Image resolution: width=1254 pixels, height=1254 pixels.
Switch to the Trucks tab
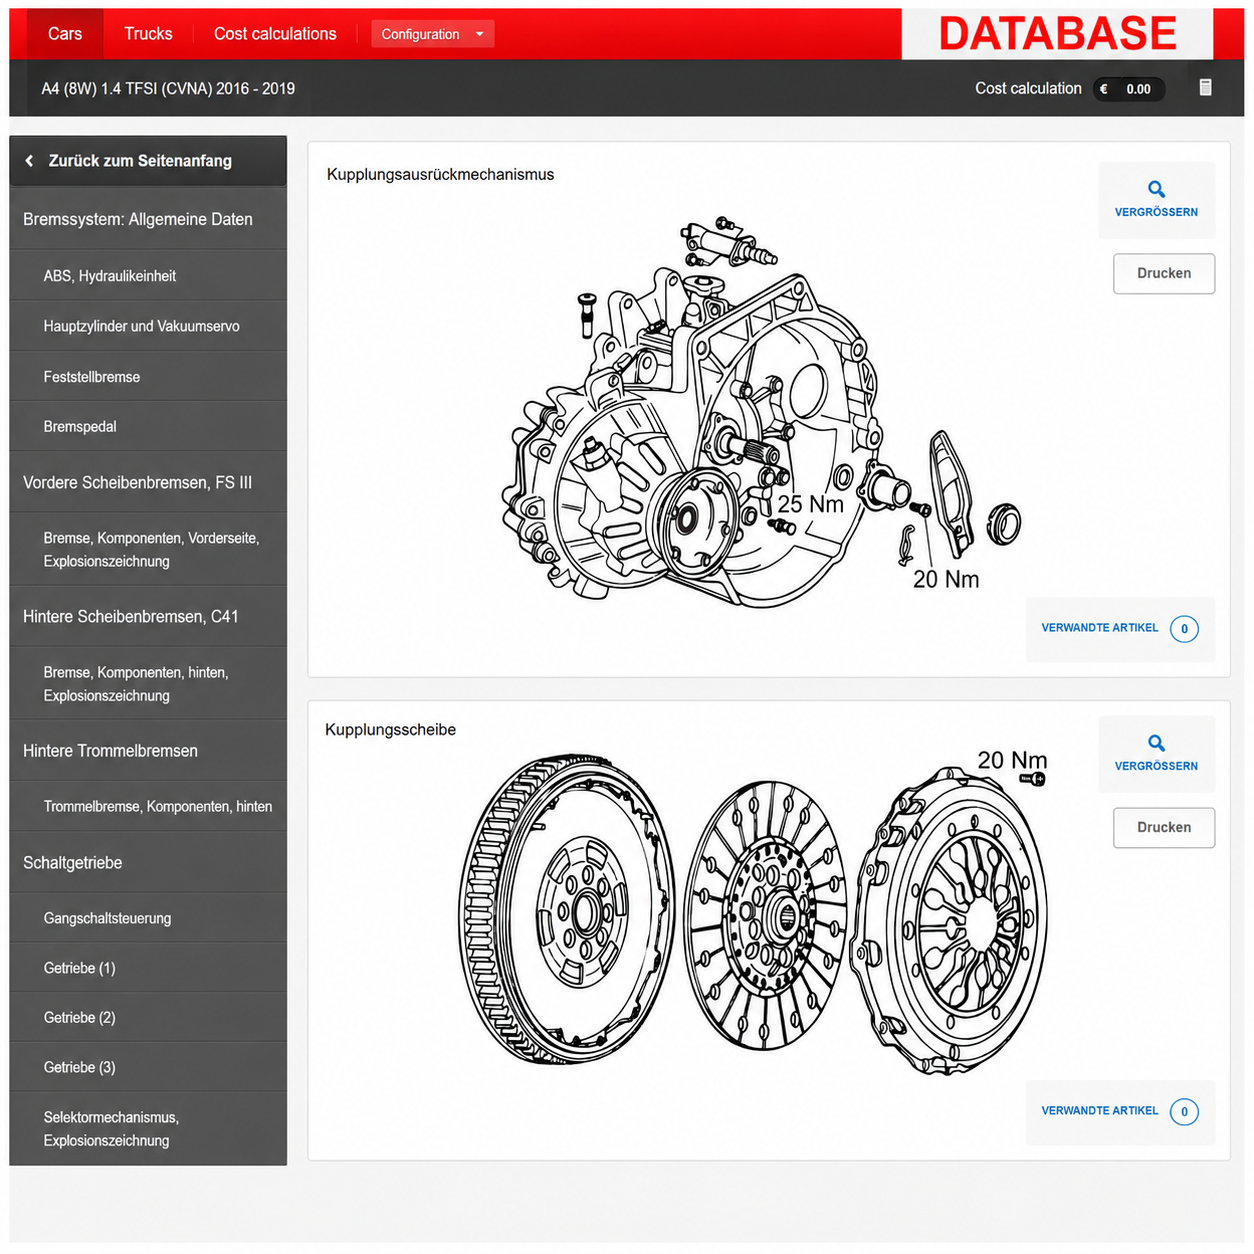pos(148,34)
